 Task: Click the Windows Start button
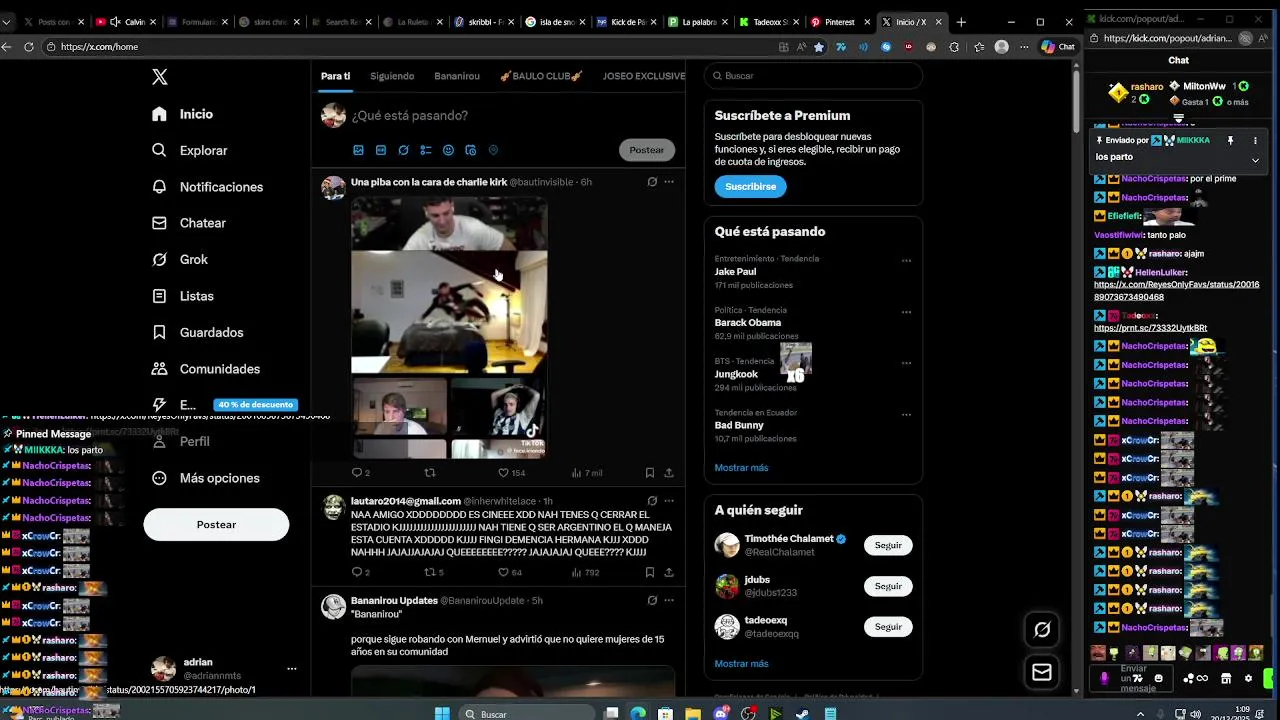[442, 714]
